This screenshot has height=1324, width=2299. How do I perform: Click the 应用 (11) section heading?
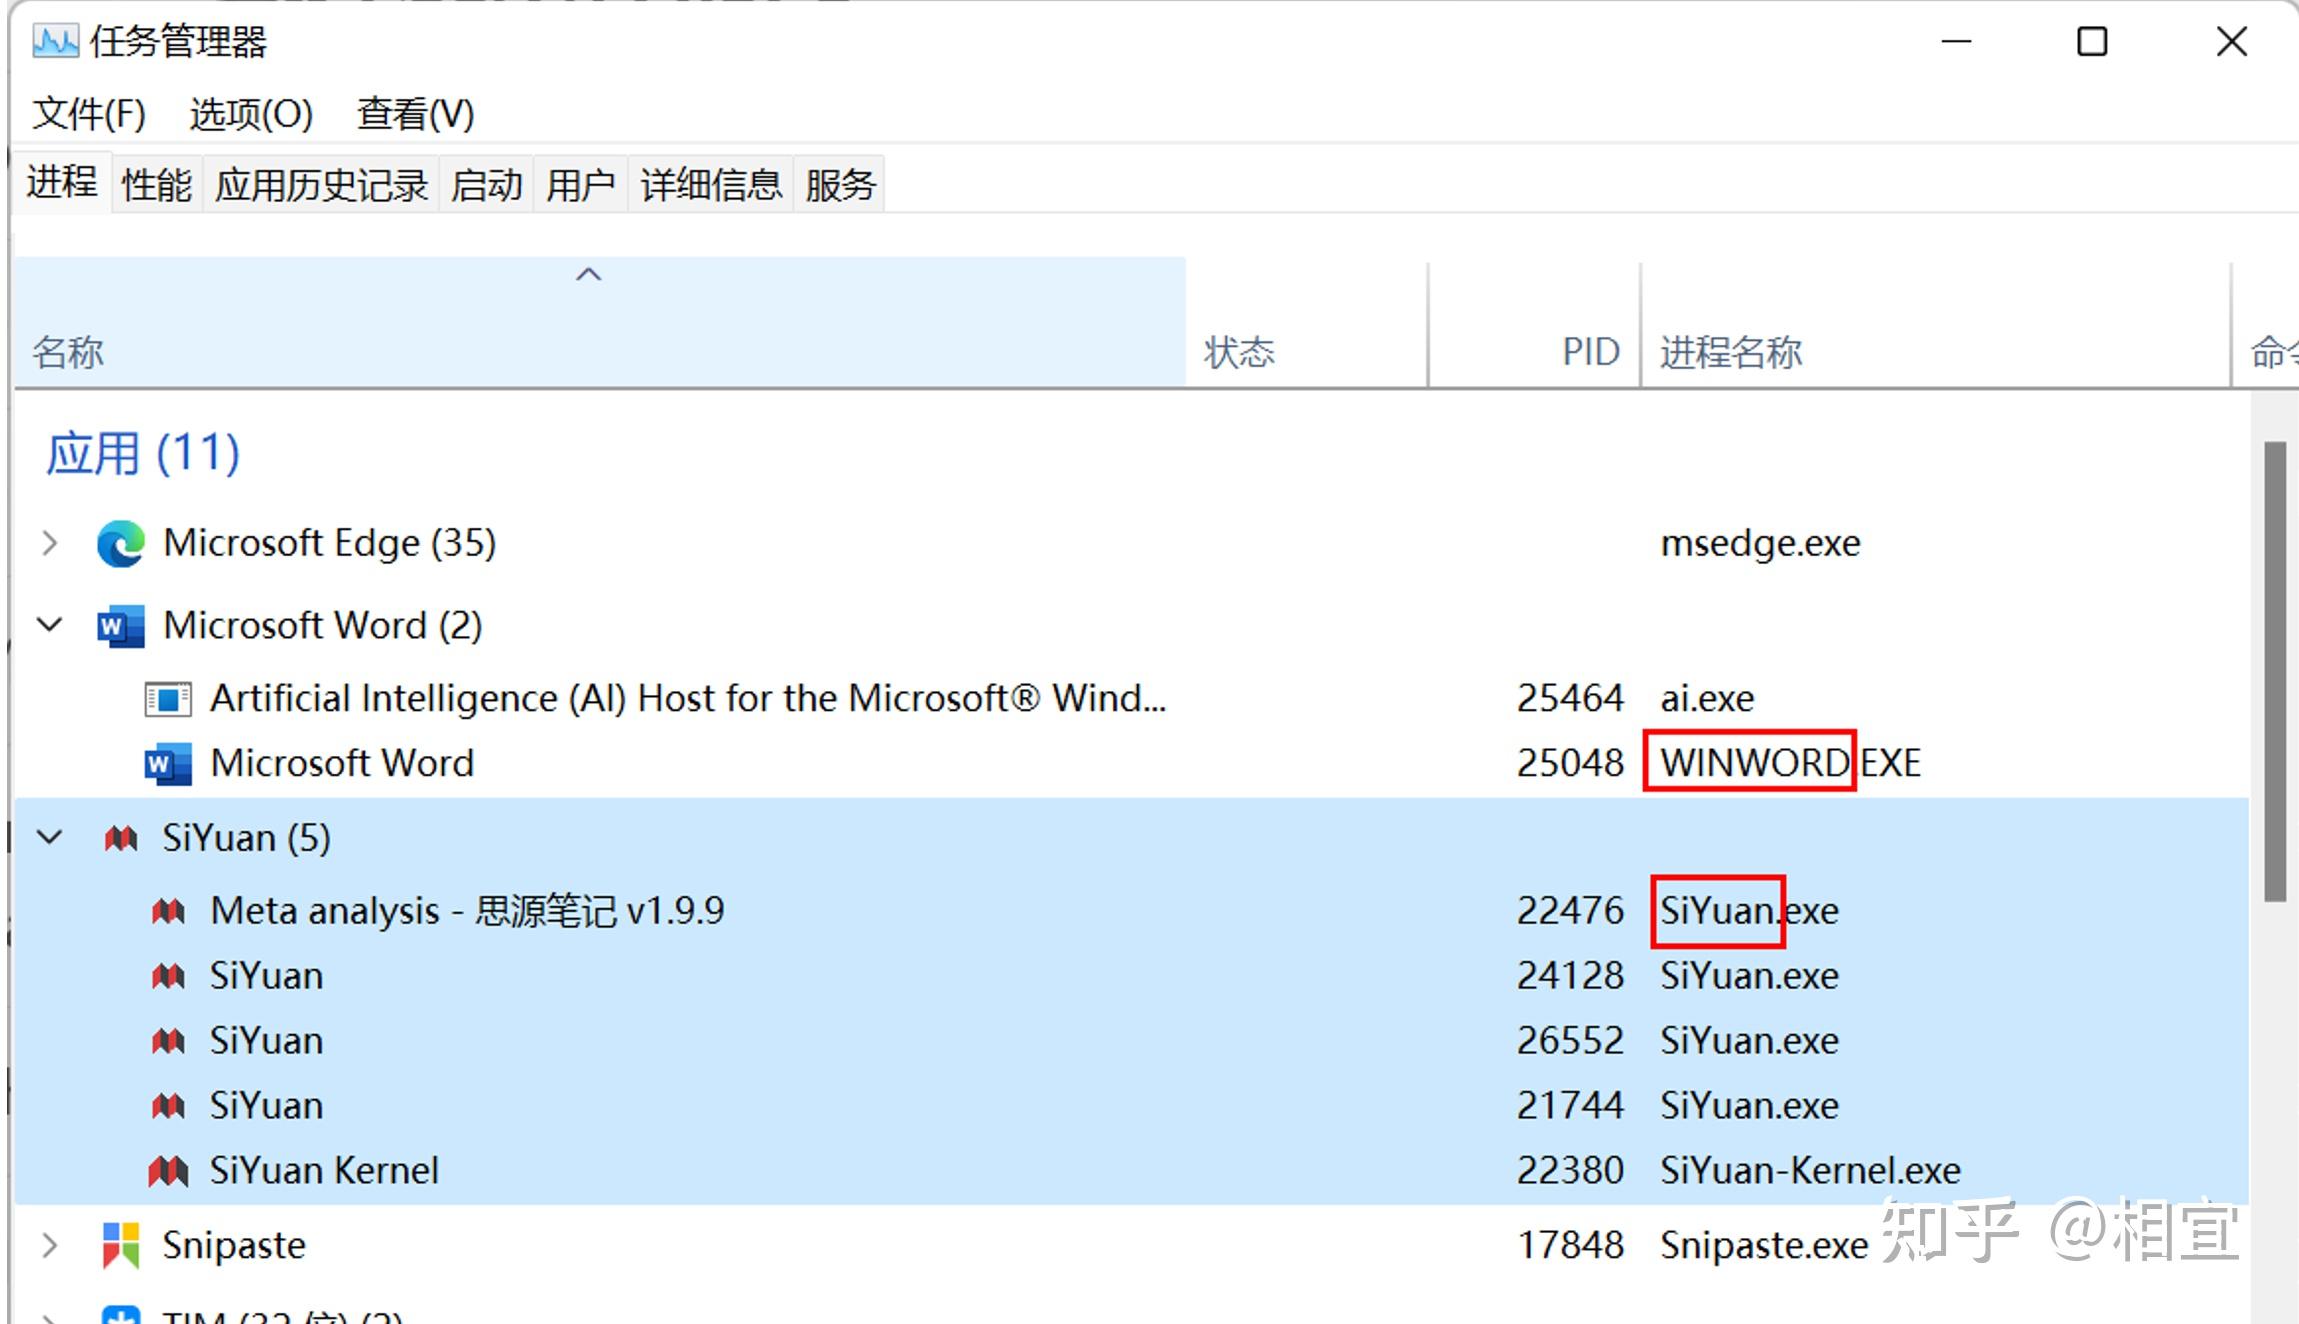143,453
